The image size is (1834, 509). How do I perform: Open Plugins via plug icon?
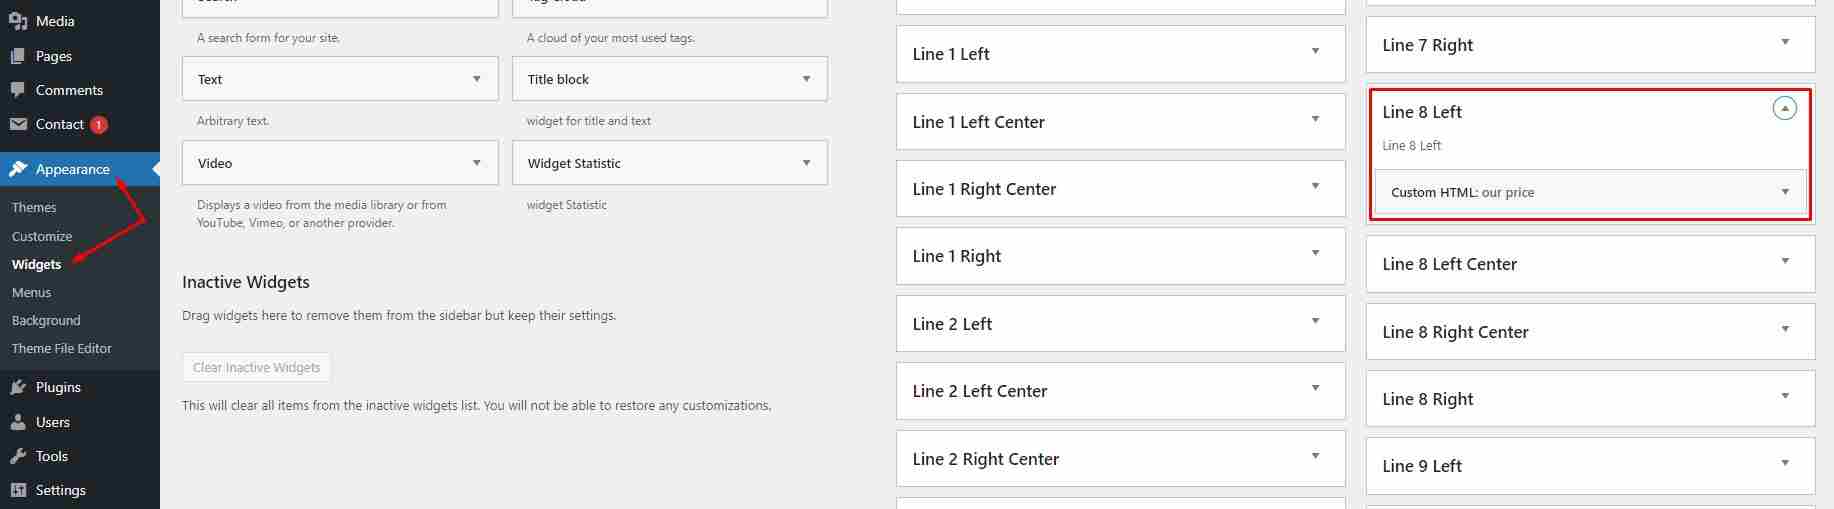click(x=18, y=387)
